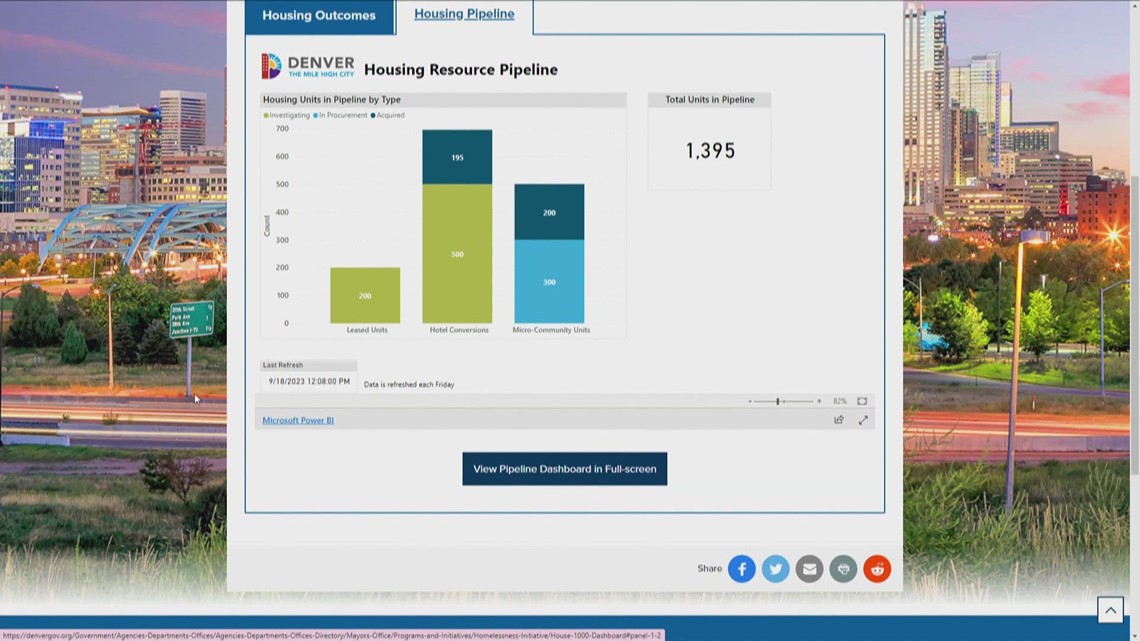Open the Microsoft Power BI link
Screen dimensions: 1140x641
click(x=297, y=420)
